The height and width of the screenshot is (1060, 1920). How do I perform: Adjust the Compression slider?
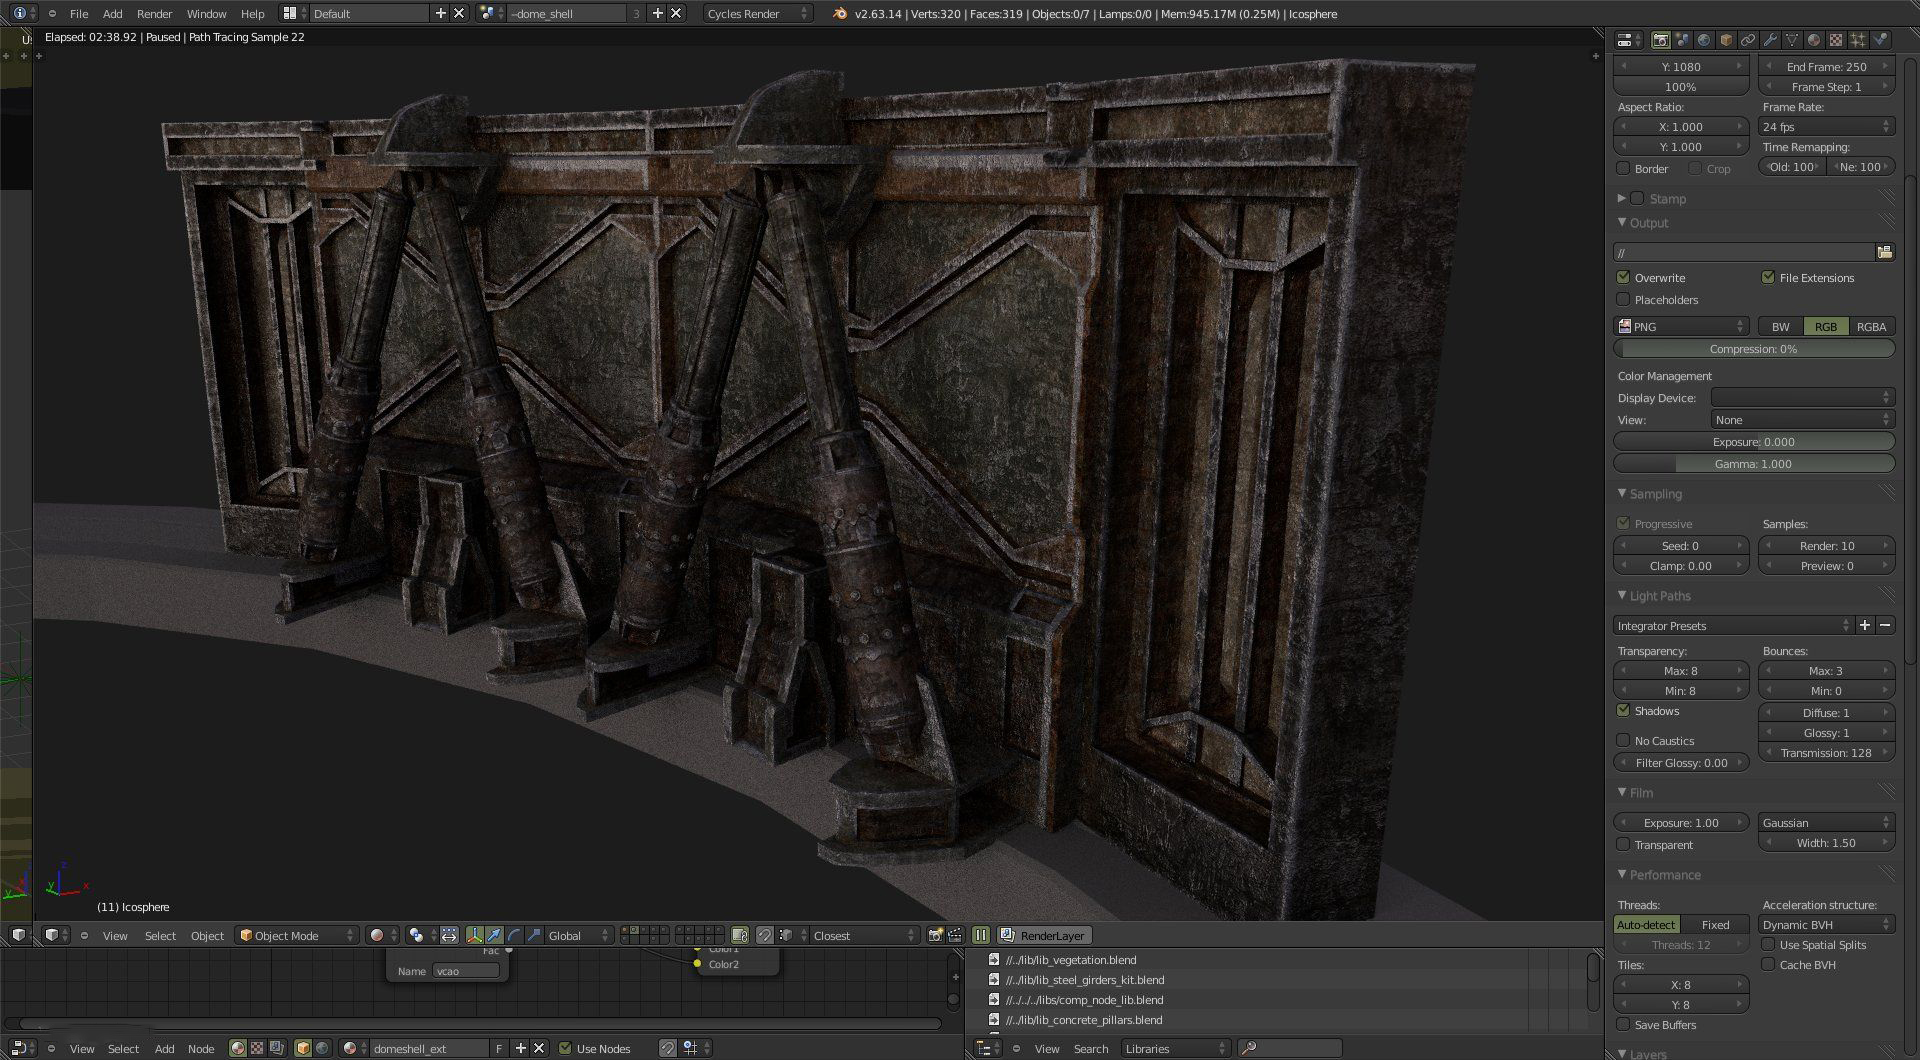(1753, 349)
